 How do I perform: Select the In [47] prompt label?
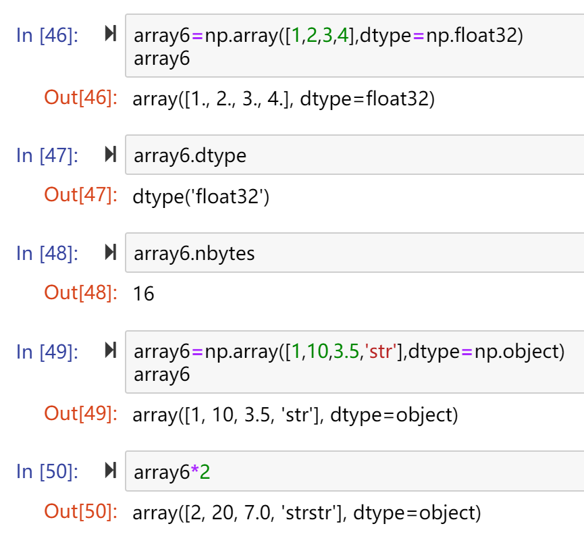[47, 156]
